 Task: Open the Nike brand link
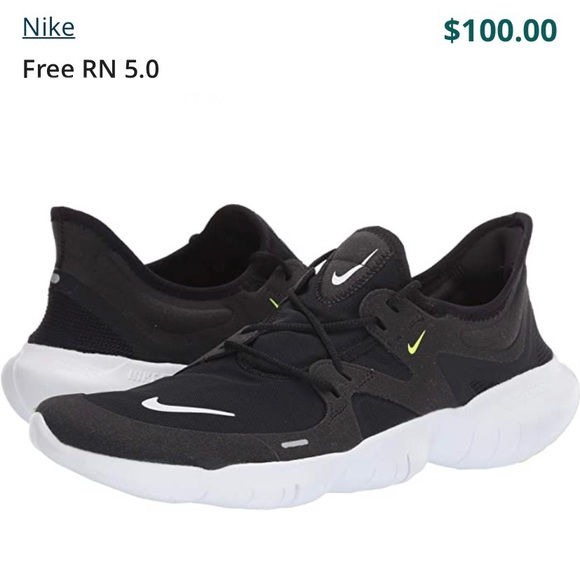point(48,28)
